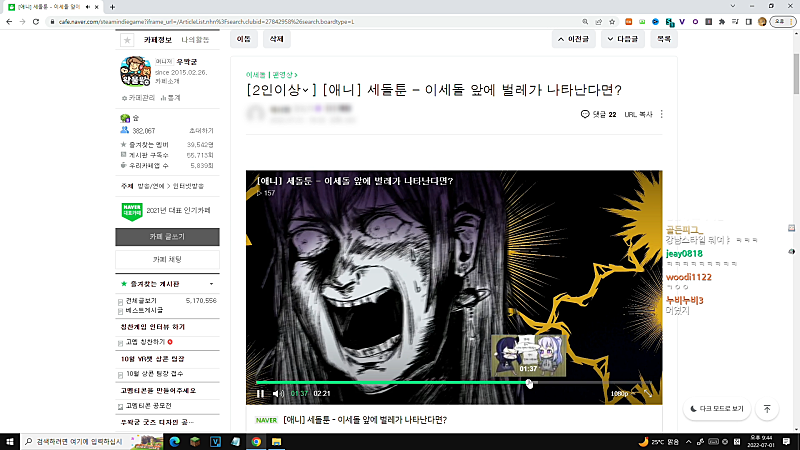Viewport: 800px width, 450px height.
Task: Go to next article with 다음글 button
Action: tap(622, 39)
